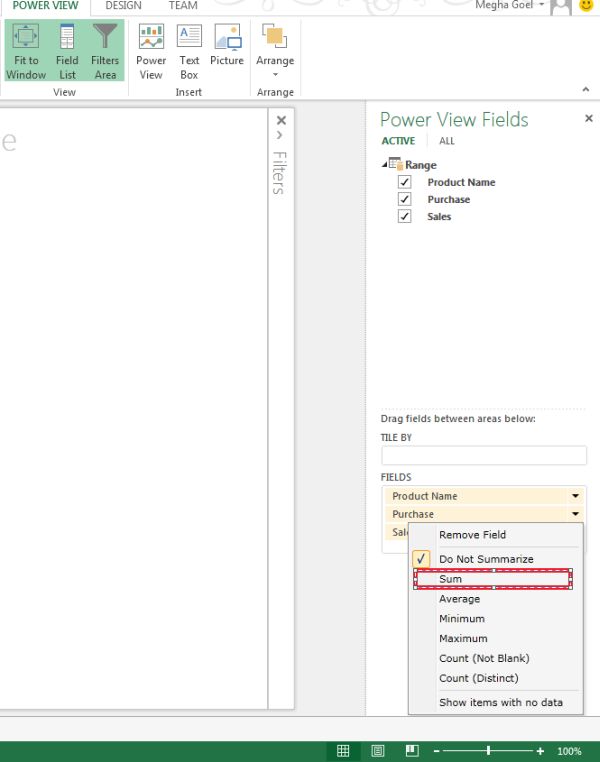This screenshot has width=600, height=762.
Task: Select Show items with no data
Action: pos(496,703)
